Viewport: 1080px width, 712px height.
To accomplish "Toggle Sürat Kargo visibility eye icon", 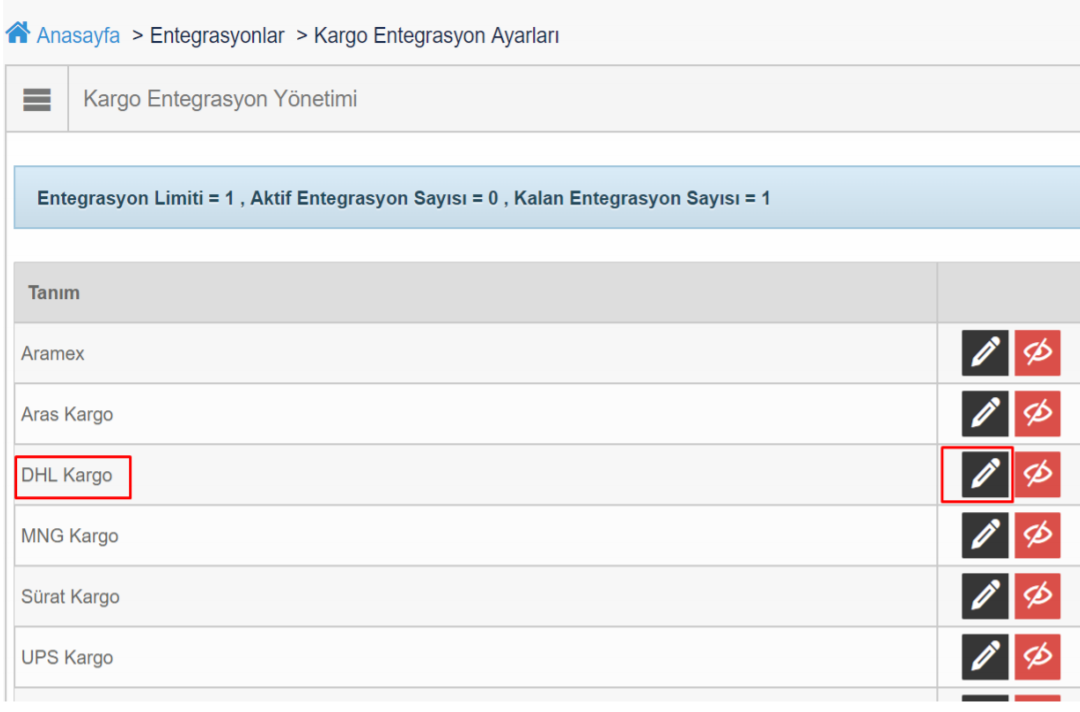I will click(x=1037, y=596).
